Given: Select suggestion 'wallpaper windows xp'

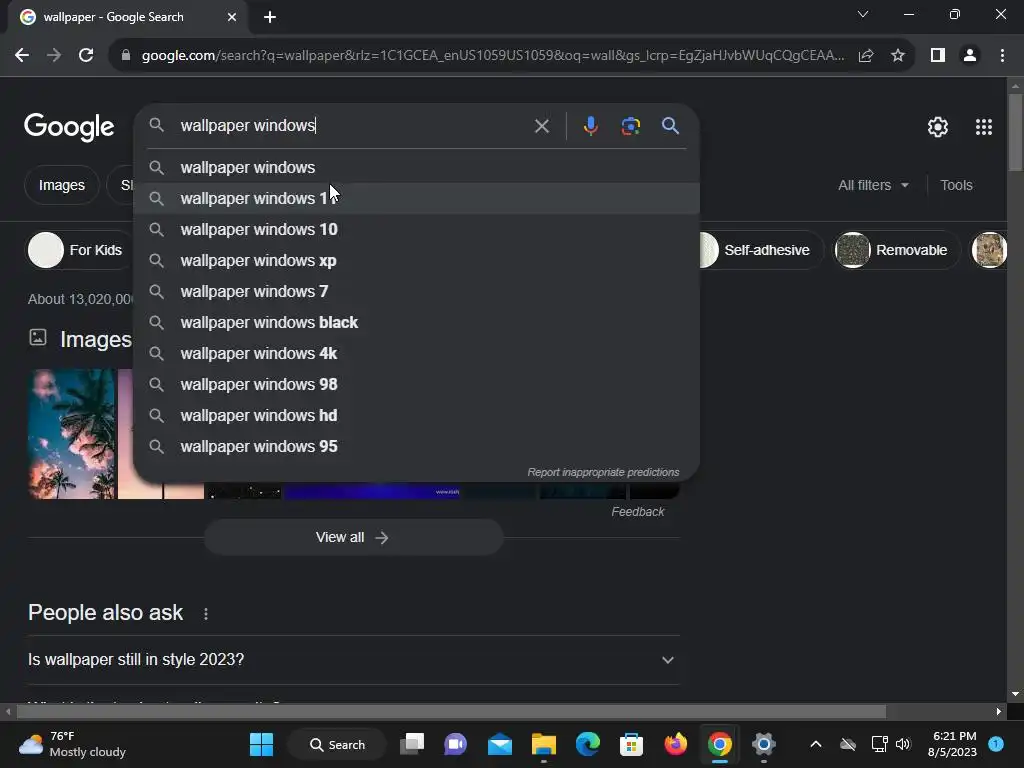Looking at the screenshot, I should coord(416,261).
